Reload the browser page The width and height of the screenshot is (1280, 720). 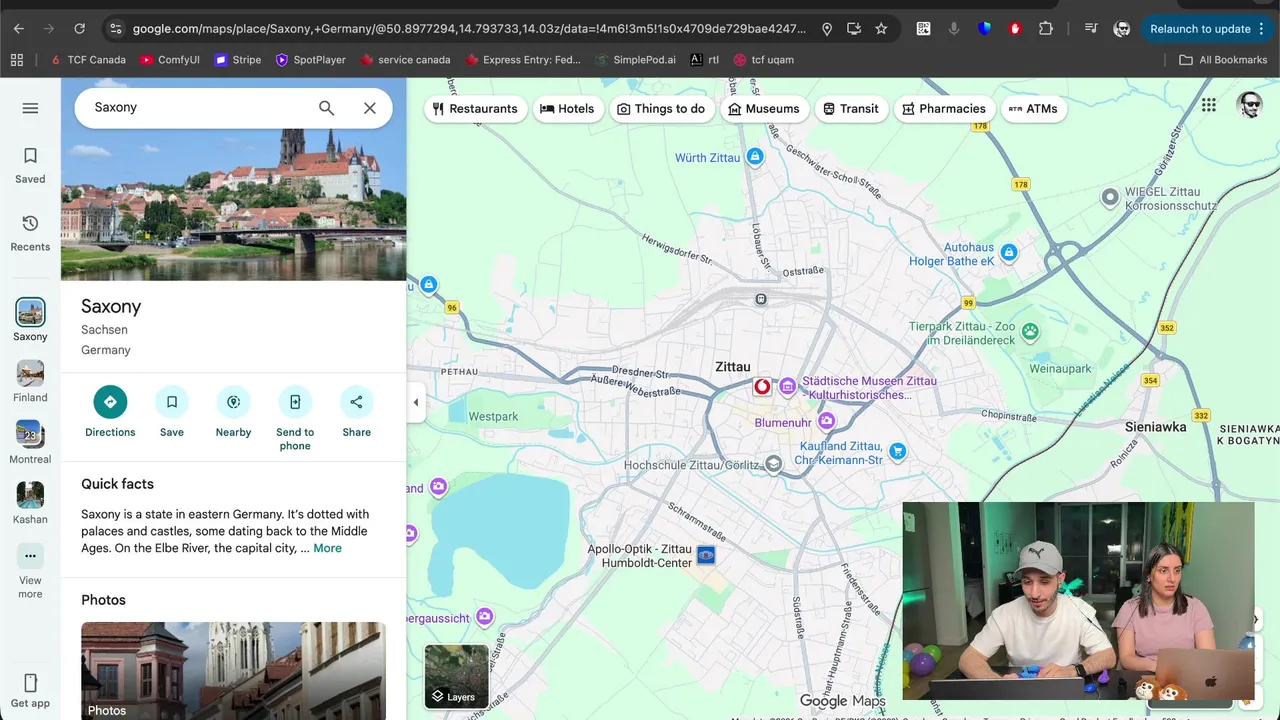pos(80,29)
